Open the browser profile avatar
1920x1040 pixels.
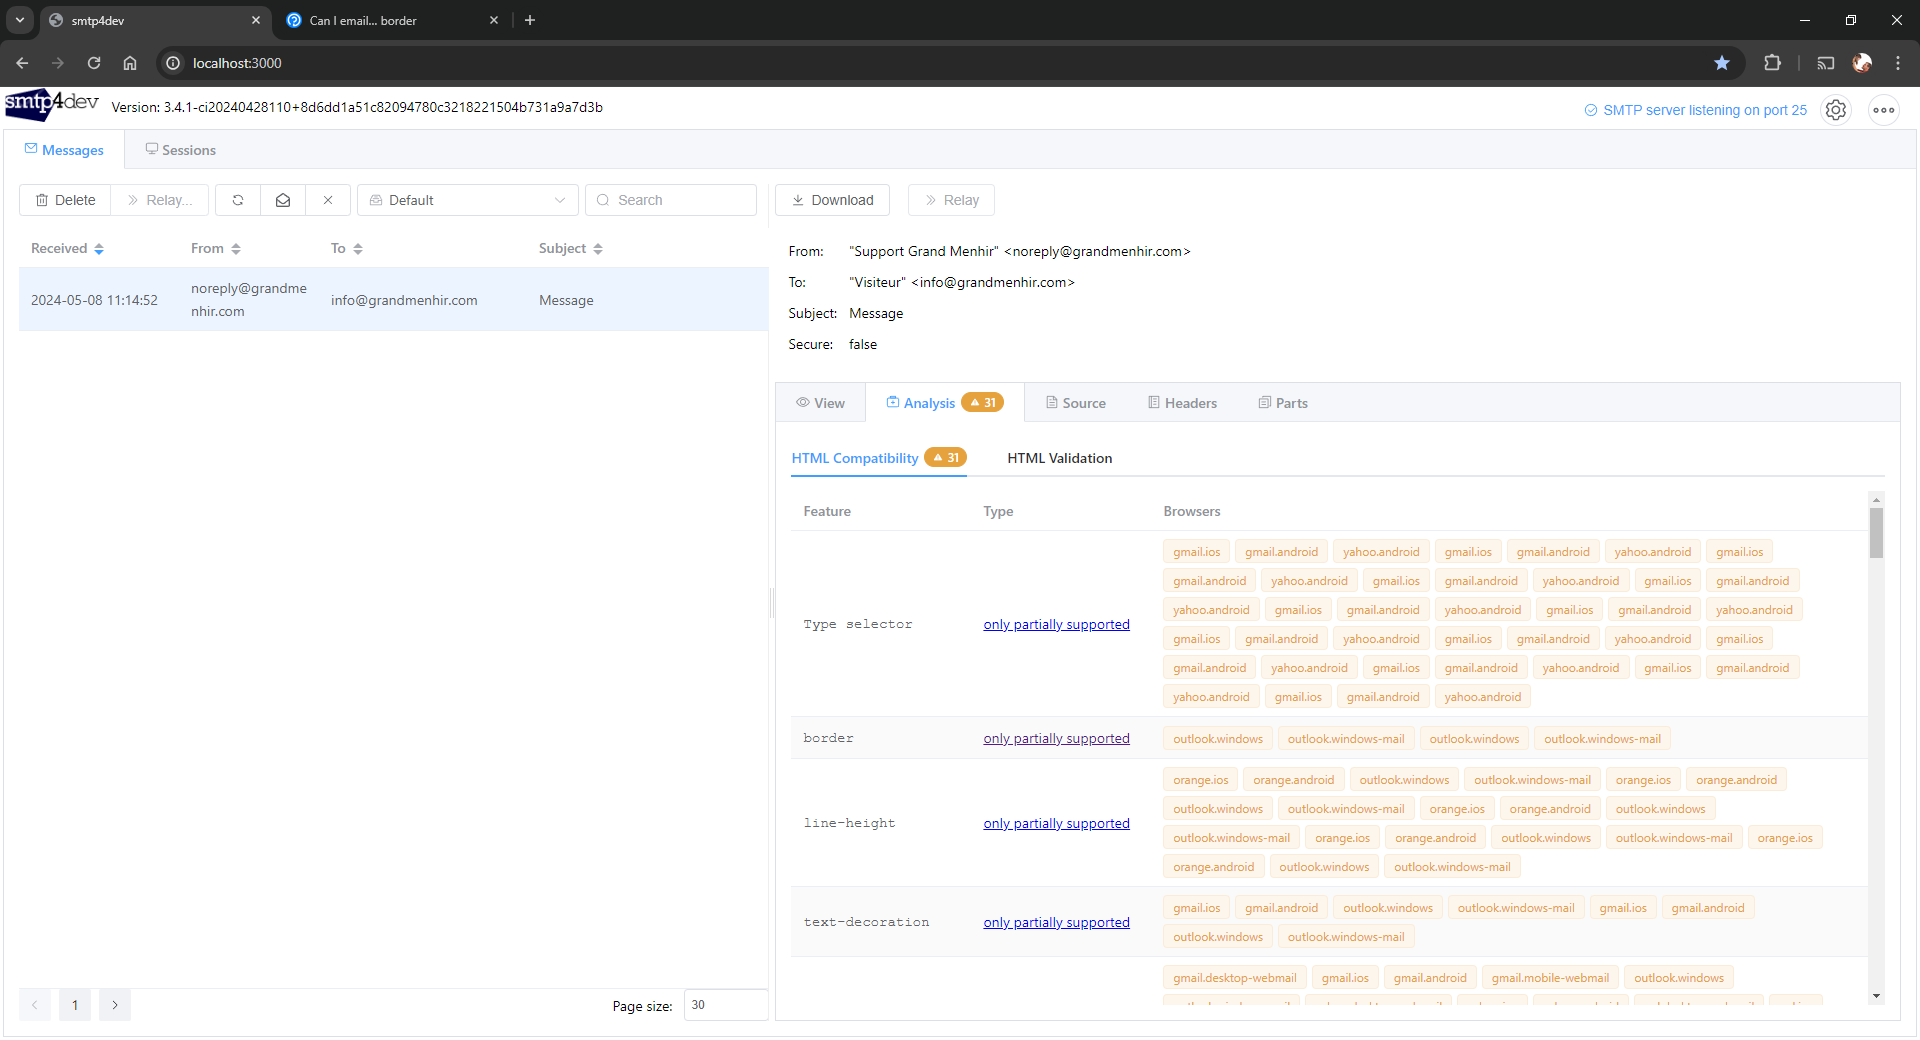point(1862,63)
